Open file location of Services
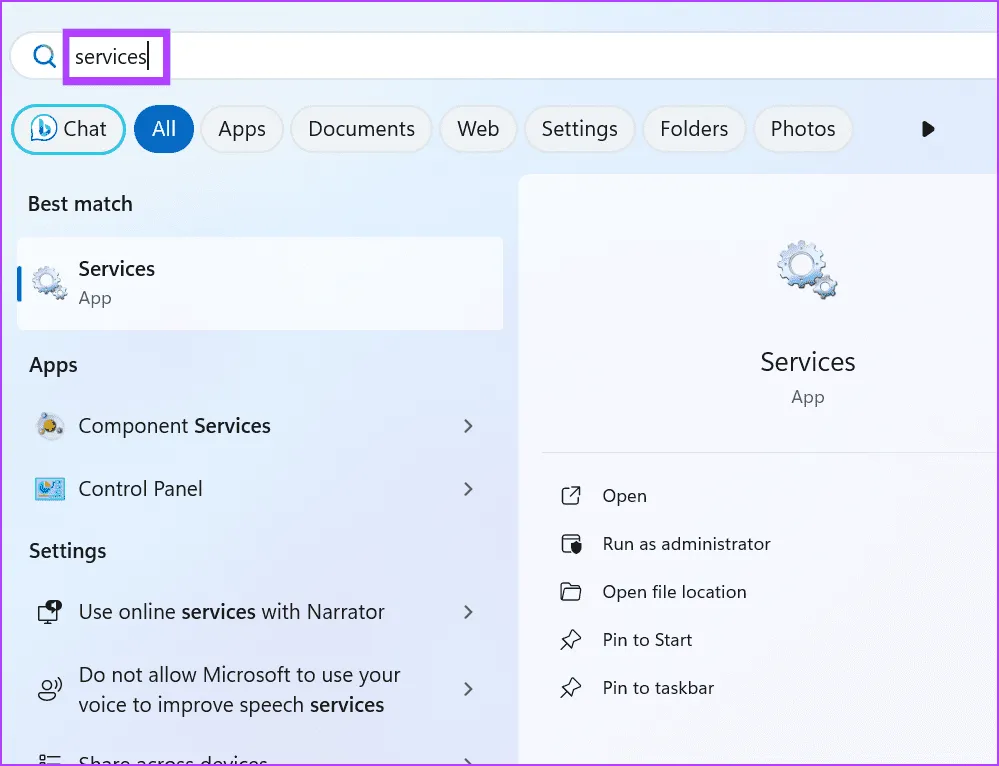Image resolution: width=999 pixels, height=766 pixels. (x=674, y=592)
